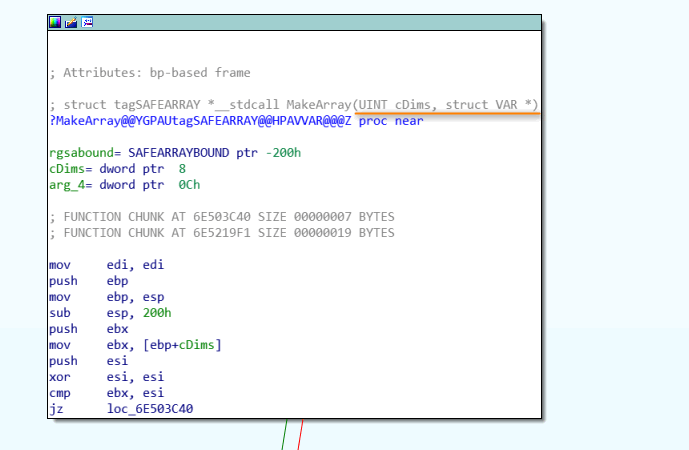Click the pencil edit icon in node header

click(x=72, y=21)
